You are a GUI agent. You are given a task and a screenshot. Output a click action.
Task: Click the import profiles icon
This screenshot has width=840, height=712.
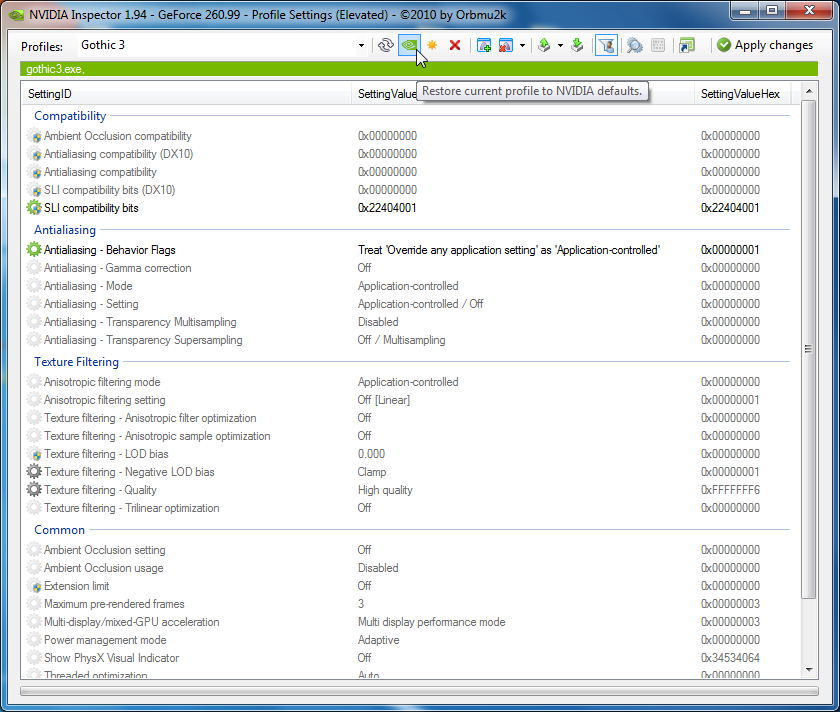[x=577, y=45]
